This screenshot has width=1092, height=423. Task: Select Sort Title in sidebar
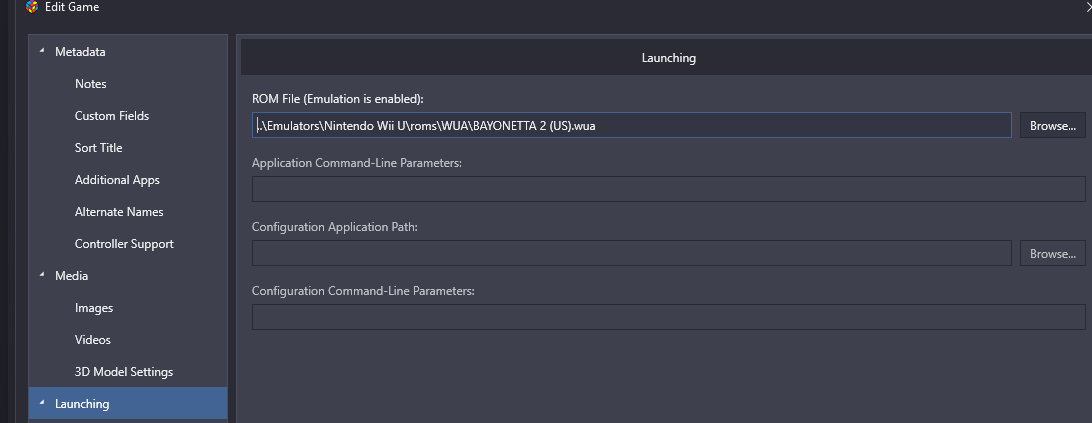pos(98,148)
